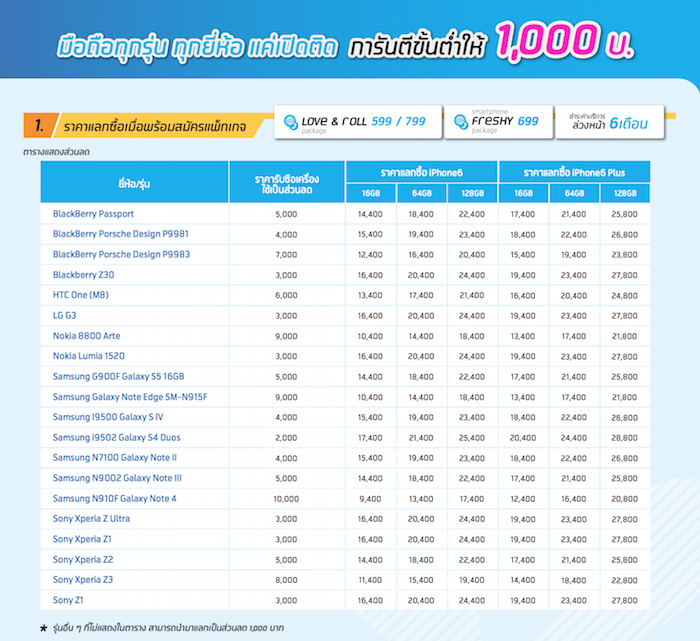
Task: Select the LG G3 row name
Action: pos(65,316)
